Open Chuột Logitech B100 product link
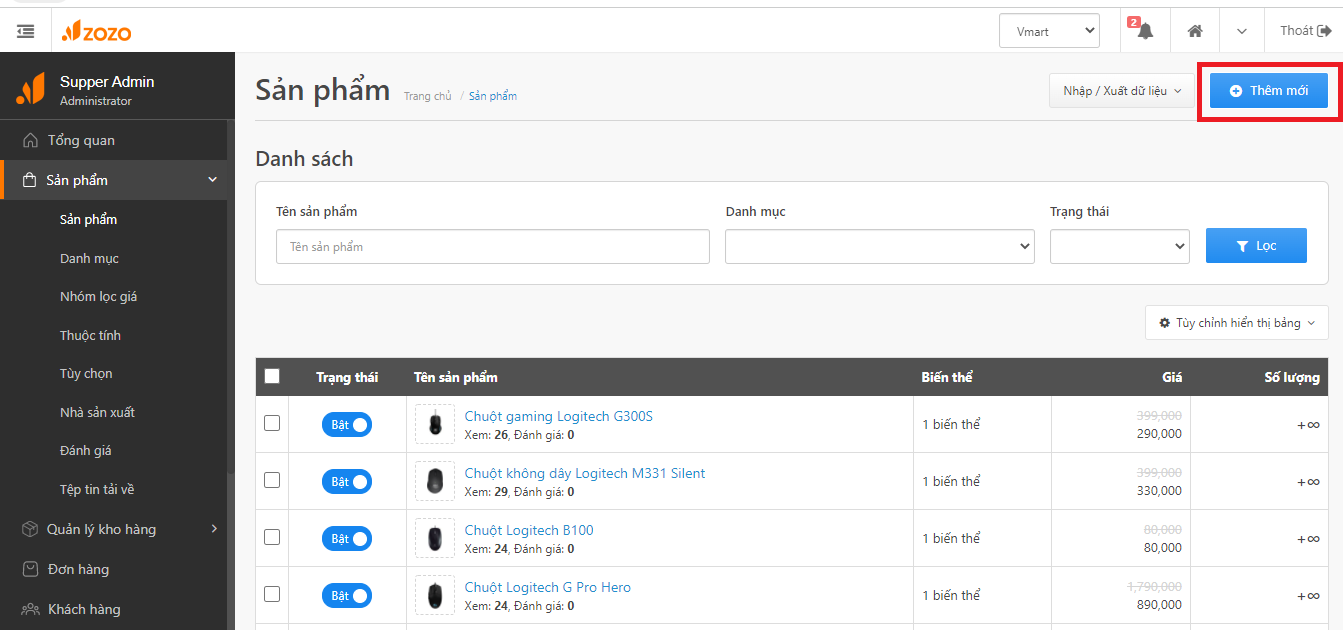Screen dimensions: 1343x630 (529, 530)
